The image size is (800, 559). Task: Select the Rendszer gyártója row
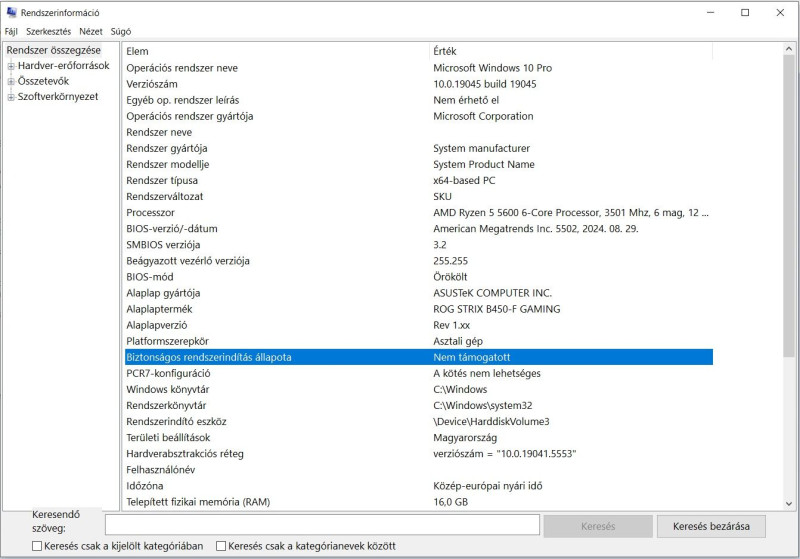tap(418, 148)
